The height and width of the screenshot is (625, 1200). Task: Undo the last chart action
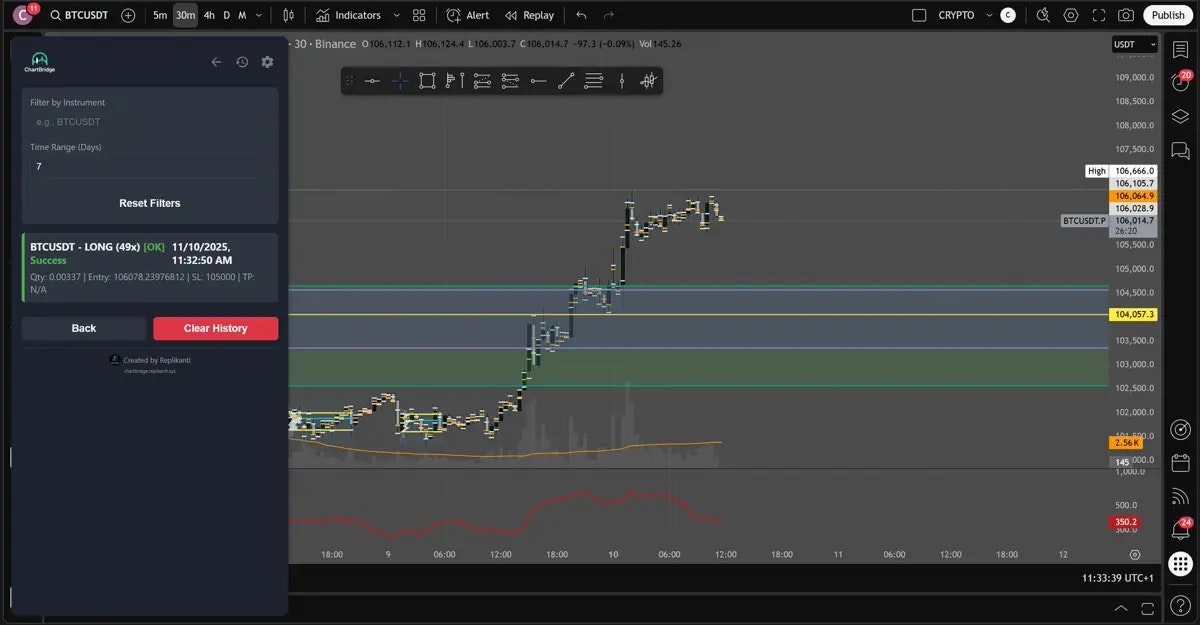pyautogui.click(x=582, y=15)
